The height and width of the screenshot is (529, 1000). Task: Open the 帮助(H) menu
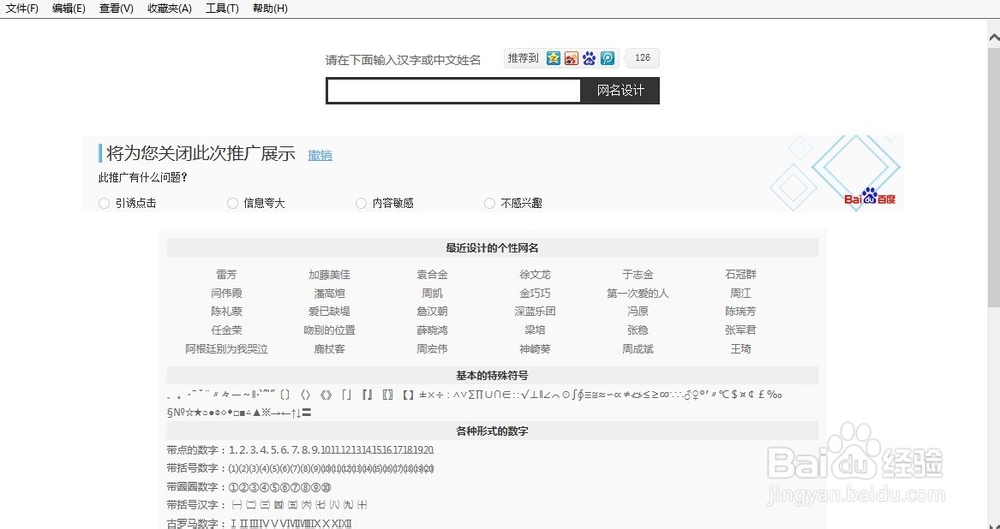tap(270, 8)
